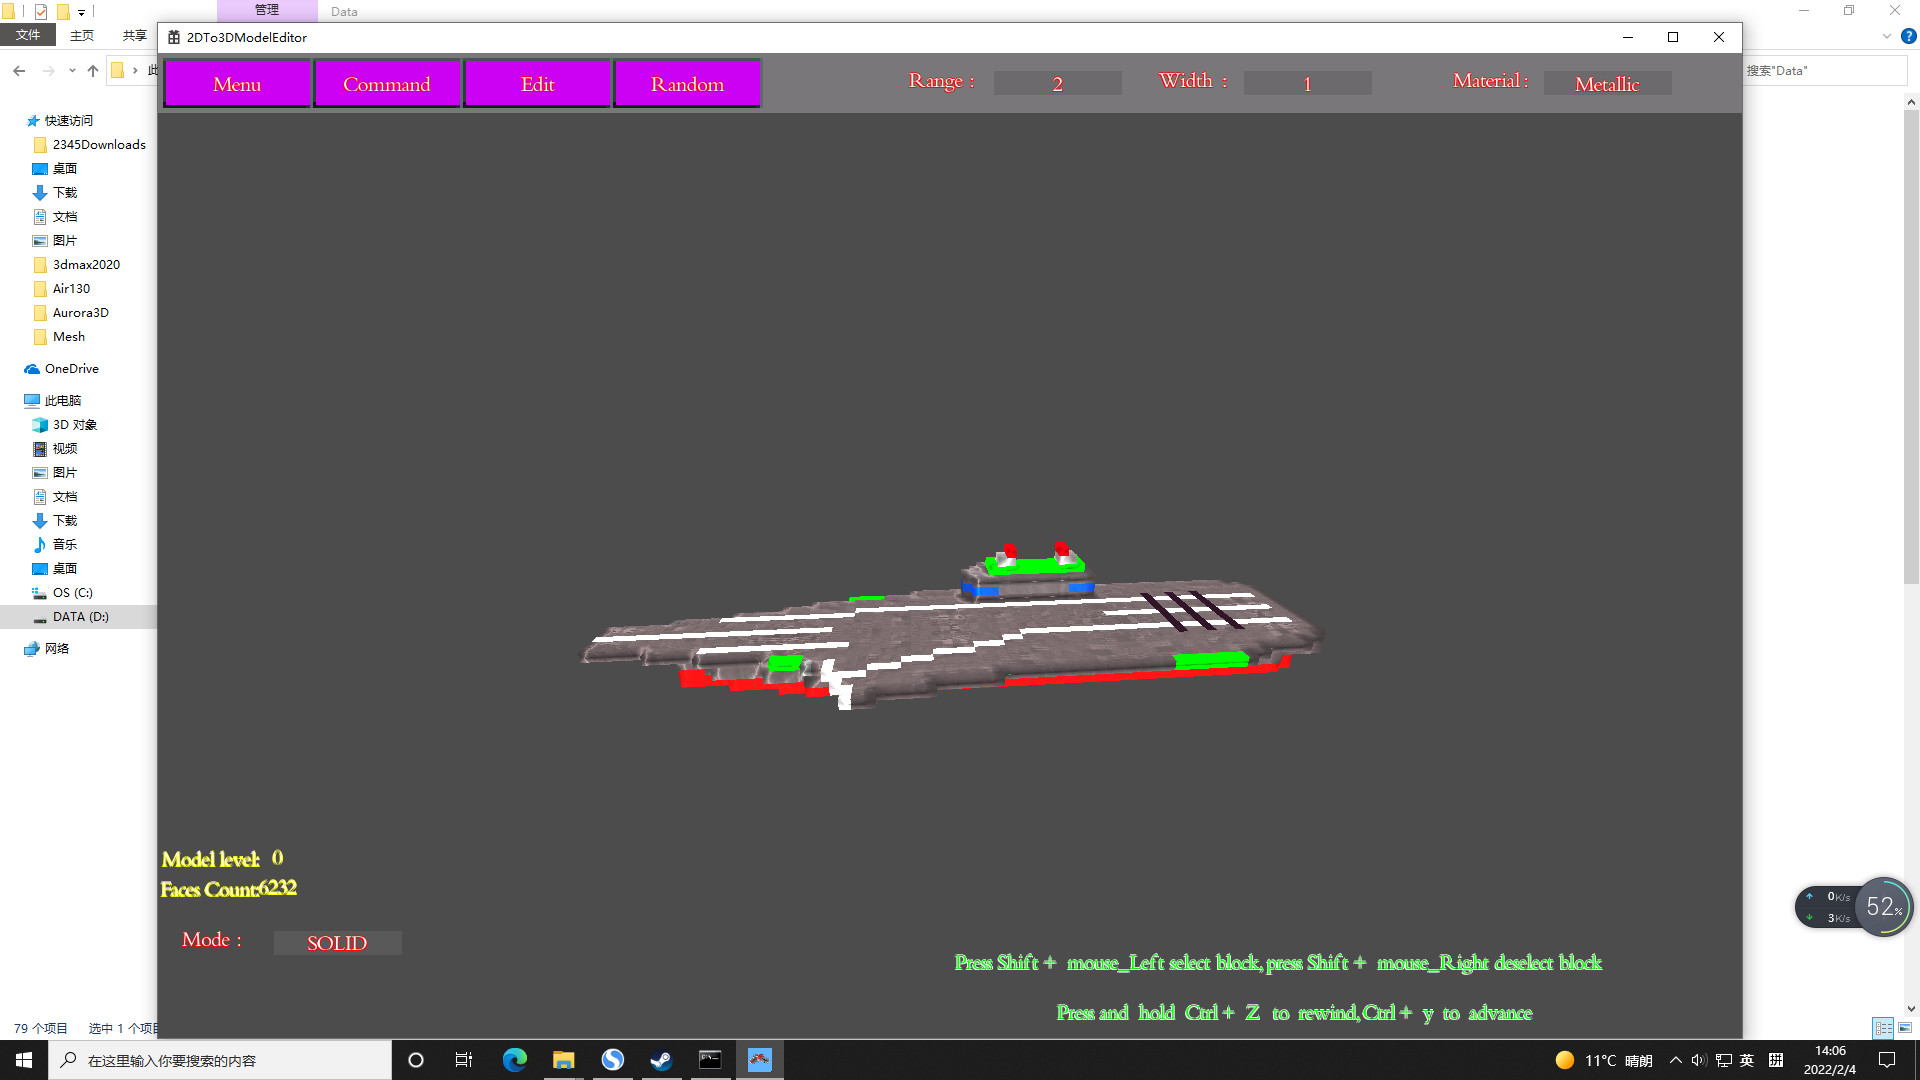
Task: Open Steam from the taskbar
Action: (x=661, y=1060)
